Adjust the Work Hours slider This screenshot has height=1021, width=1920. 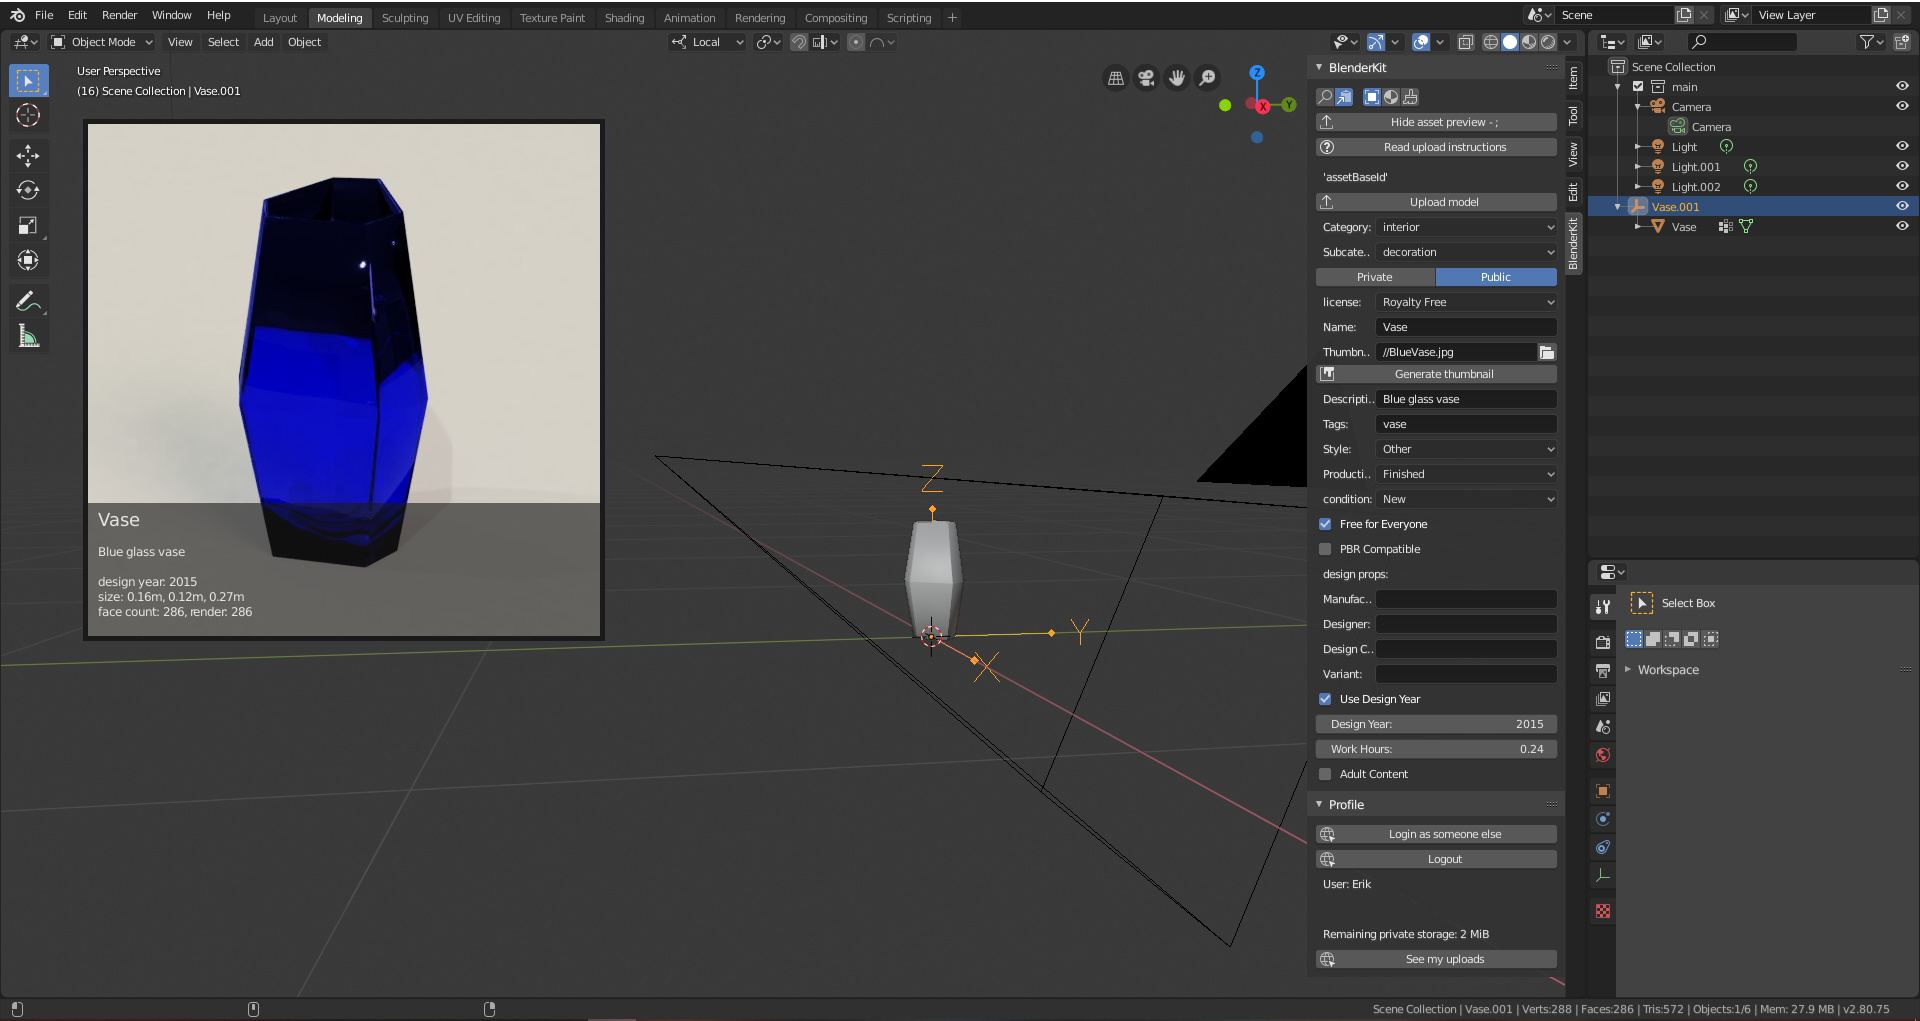pyautogui.click(x=1436, y=748)
